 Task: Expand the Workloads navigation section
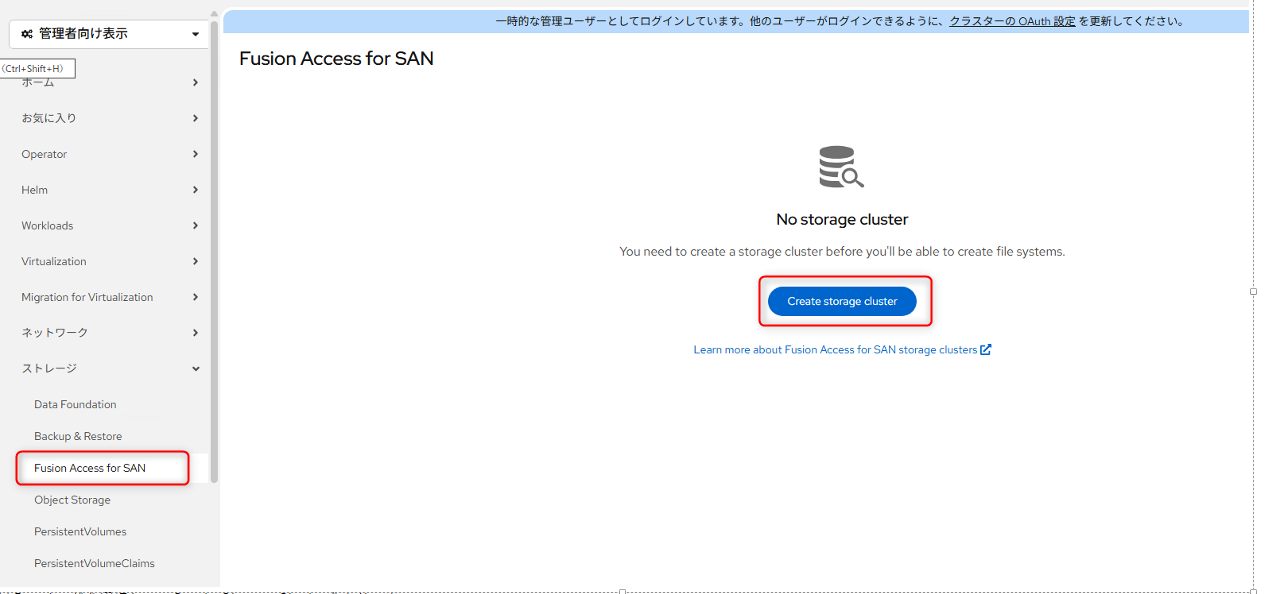pyautogui.click(x=110, y=226)
